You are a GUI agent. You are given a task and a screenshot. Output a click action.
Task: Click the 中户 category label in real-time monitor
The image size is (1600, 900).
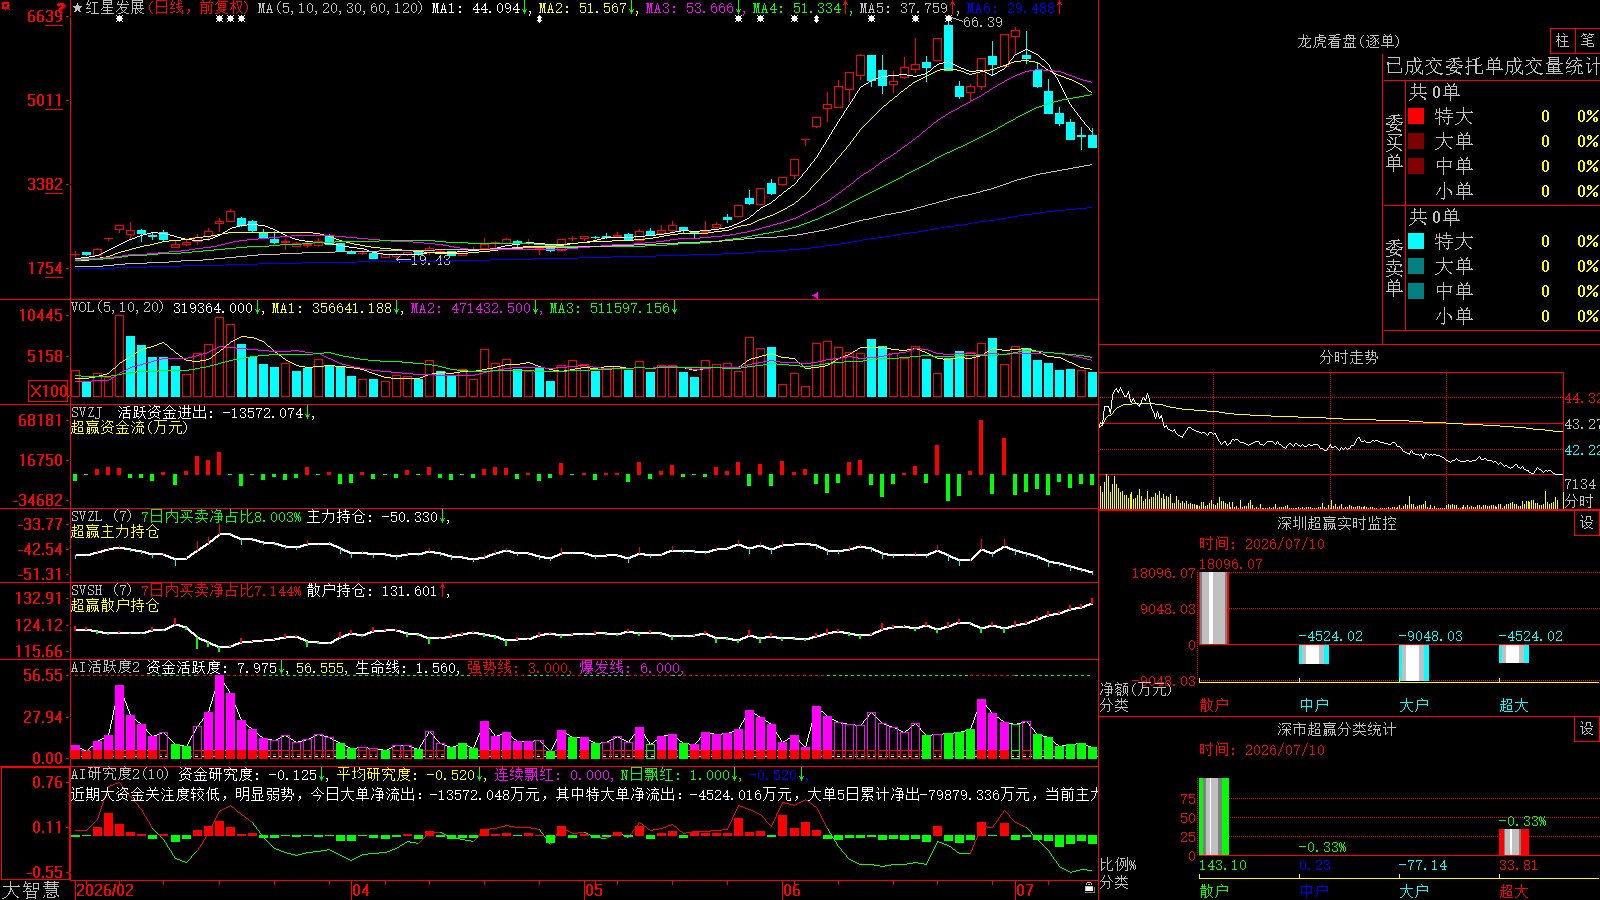pos(1313,705)
